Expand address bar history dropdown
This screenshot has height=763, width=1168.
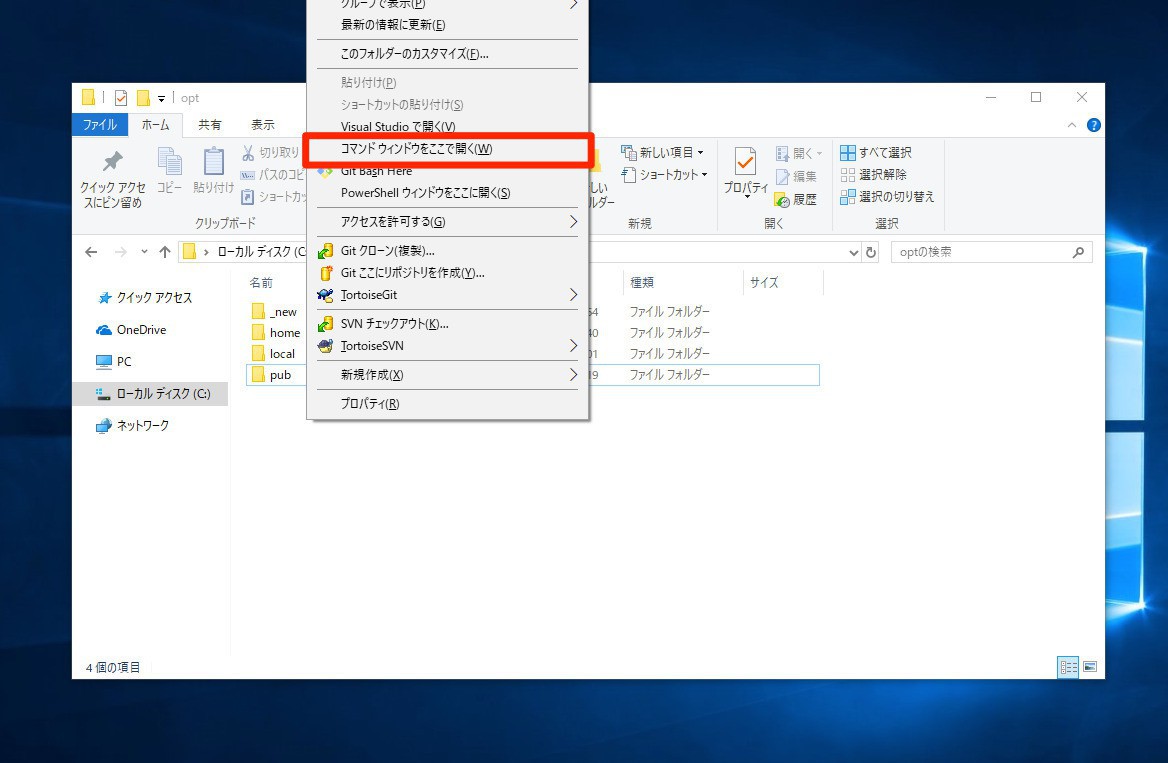click(854, 253)
